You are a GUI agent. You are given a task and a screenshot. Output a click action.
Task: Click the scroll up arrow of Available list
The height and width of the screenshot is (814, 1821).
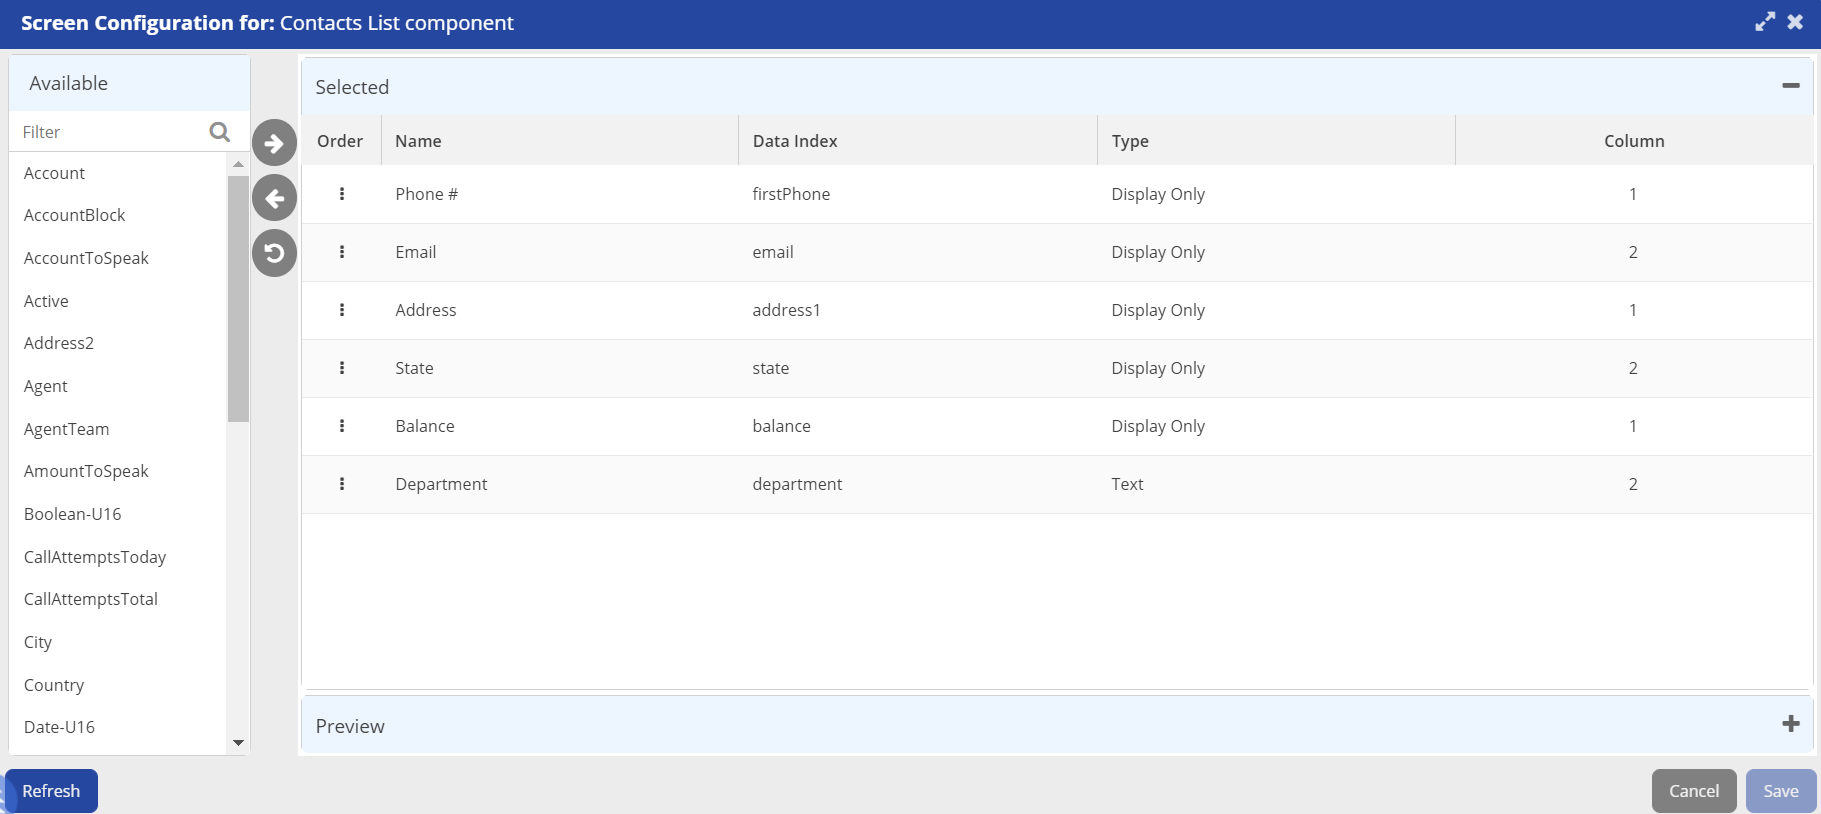point(238,164)
